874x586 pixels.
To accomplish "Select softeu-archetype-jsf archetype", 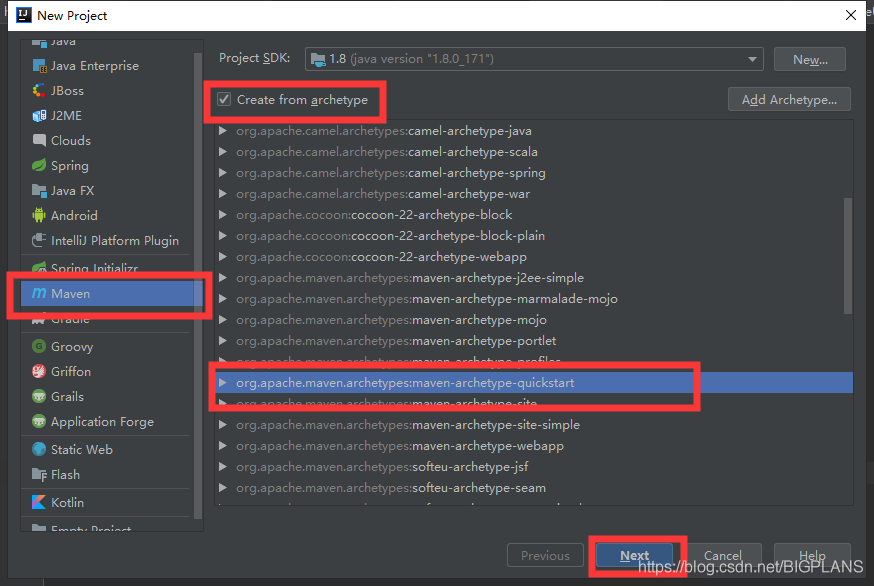I will tap(533, 467).
